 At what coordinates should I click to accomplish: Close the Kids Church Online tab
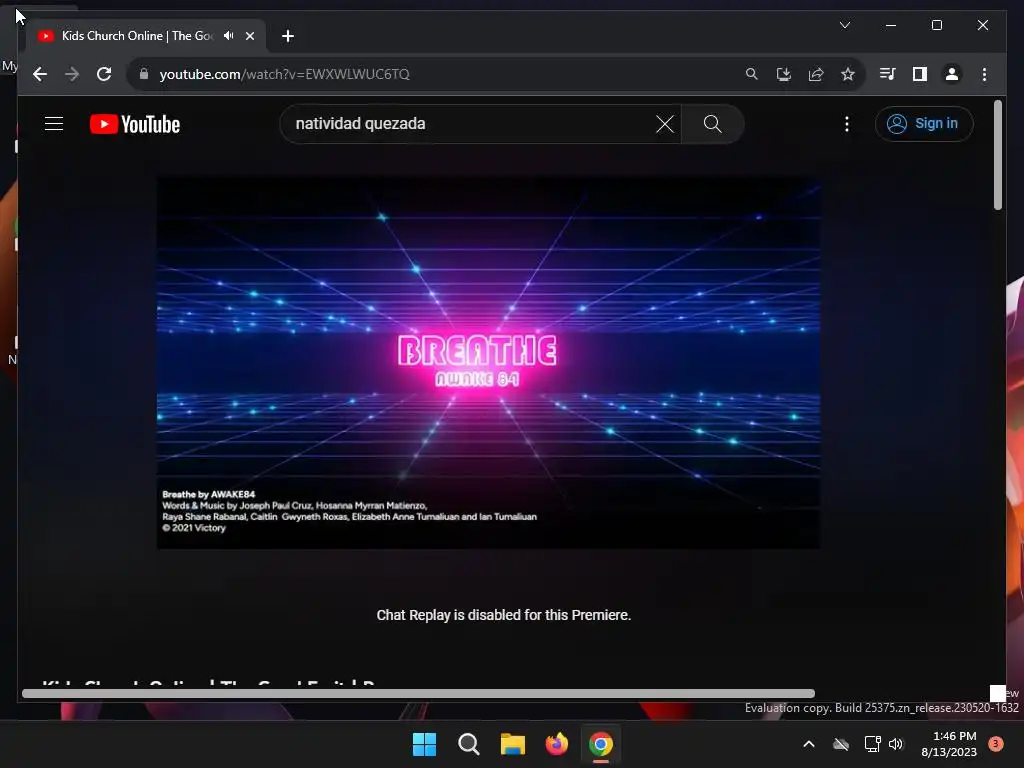click(250, 36)
